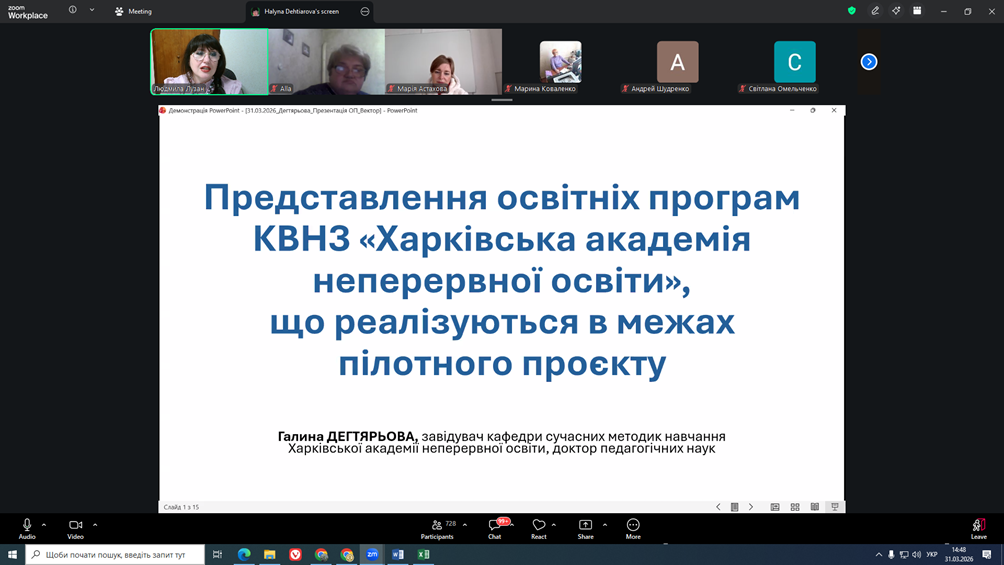
Task: Open Excel from the Windows taskbar
Action: (x=423, y=554)
